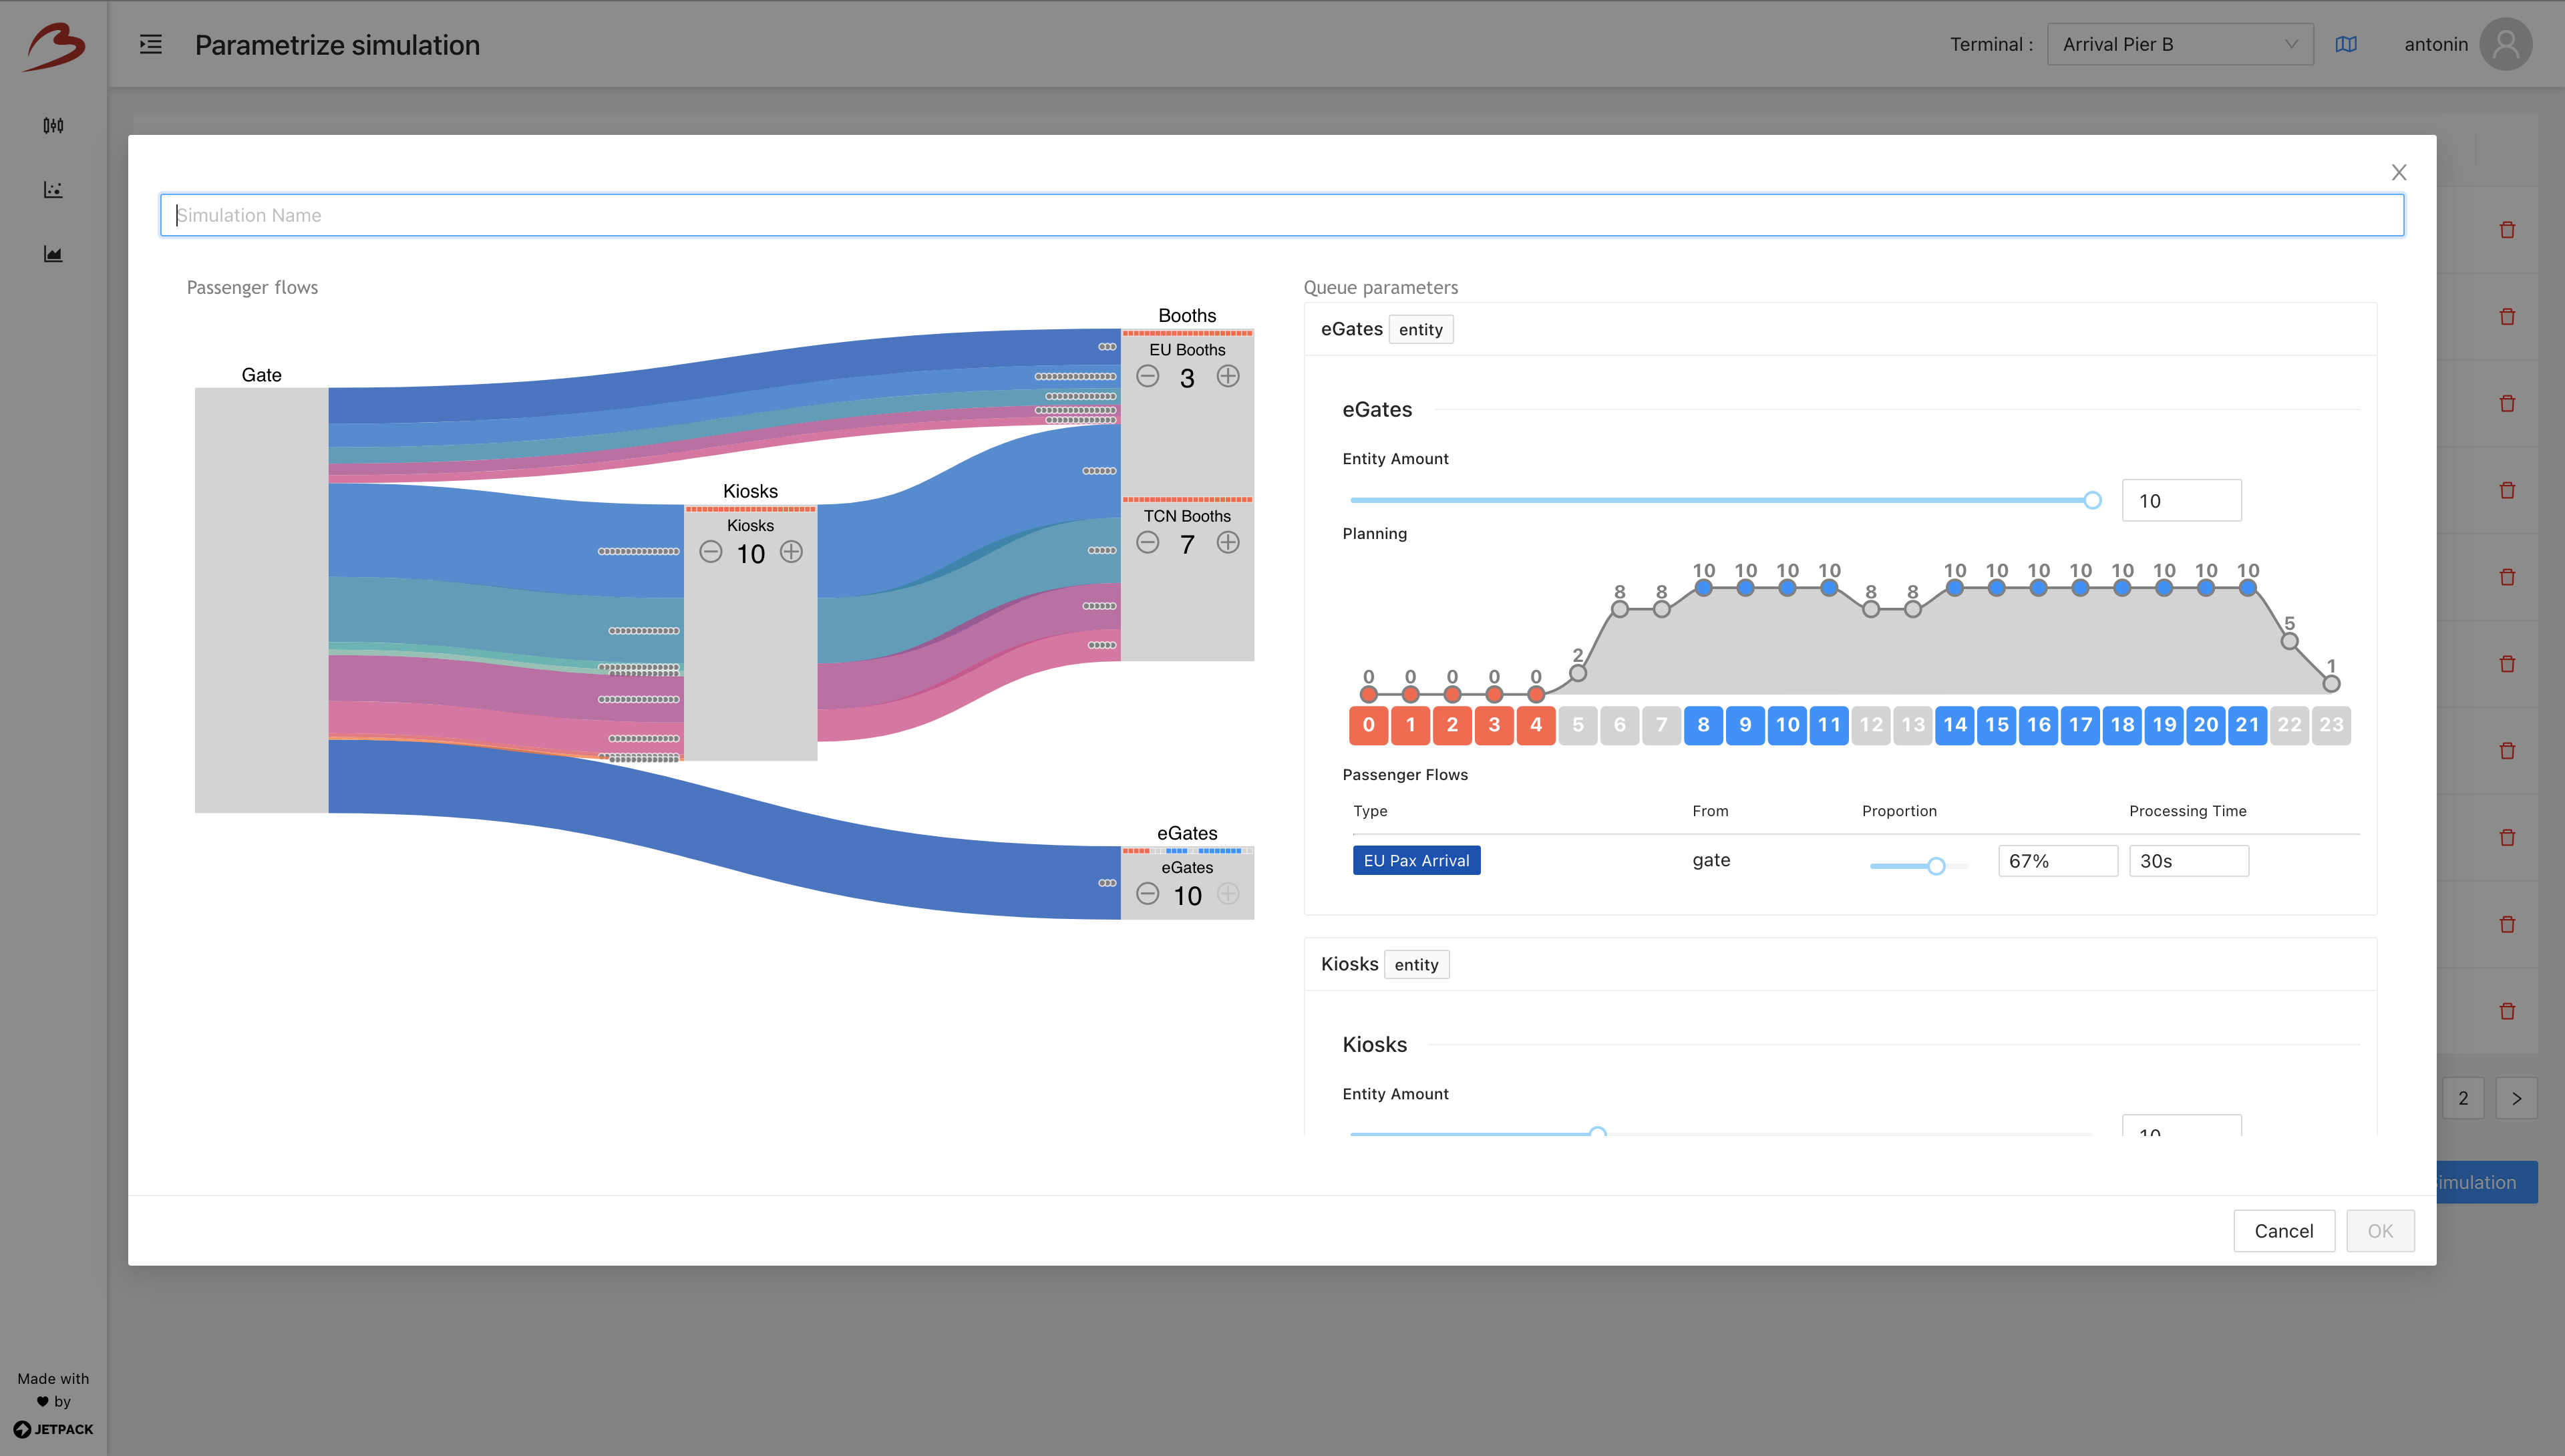The height and width of the screenshot is (1456, 2565).
Task: Click the TCN Booths node label
Action: [x=1187, y=516]
